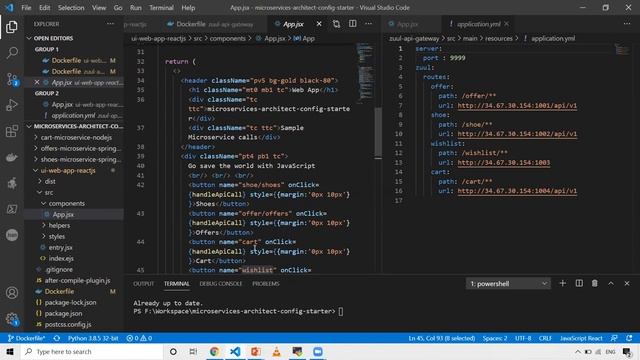Open VLC media player from taskbar
Viewport: 640px width, 360px height.
point(276,351)
